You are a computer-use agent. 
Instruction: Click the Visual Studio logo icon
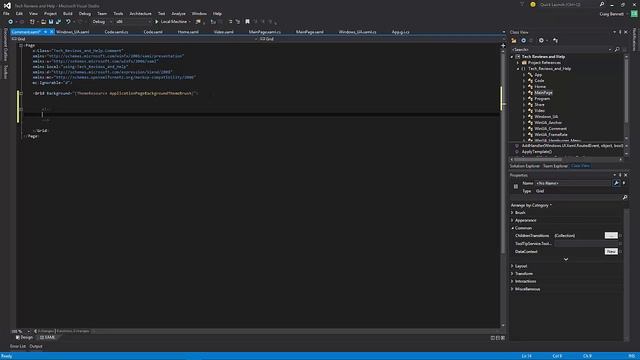(7, 5)
